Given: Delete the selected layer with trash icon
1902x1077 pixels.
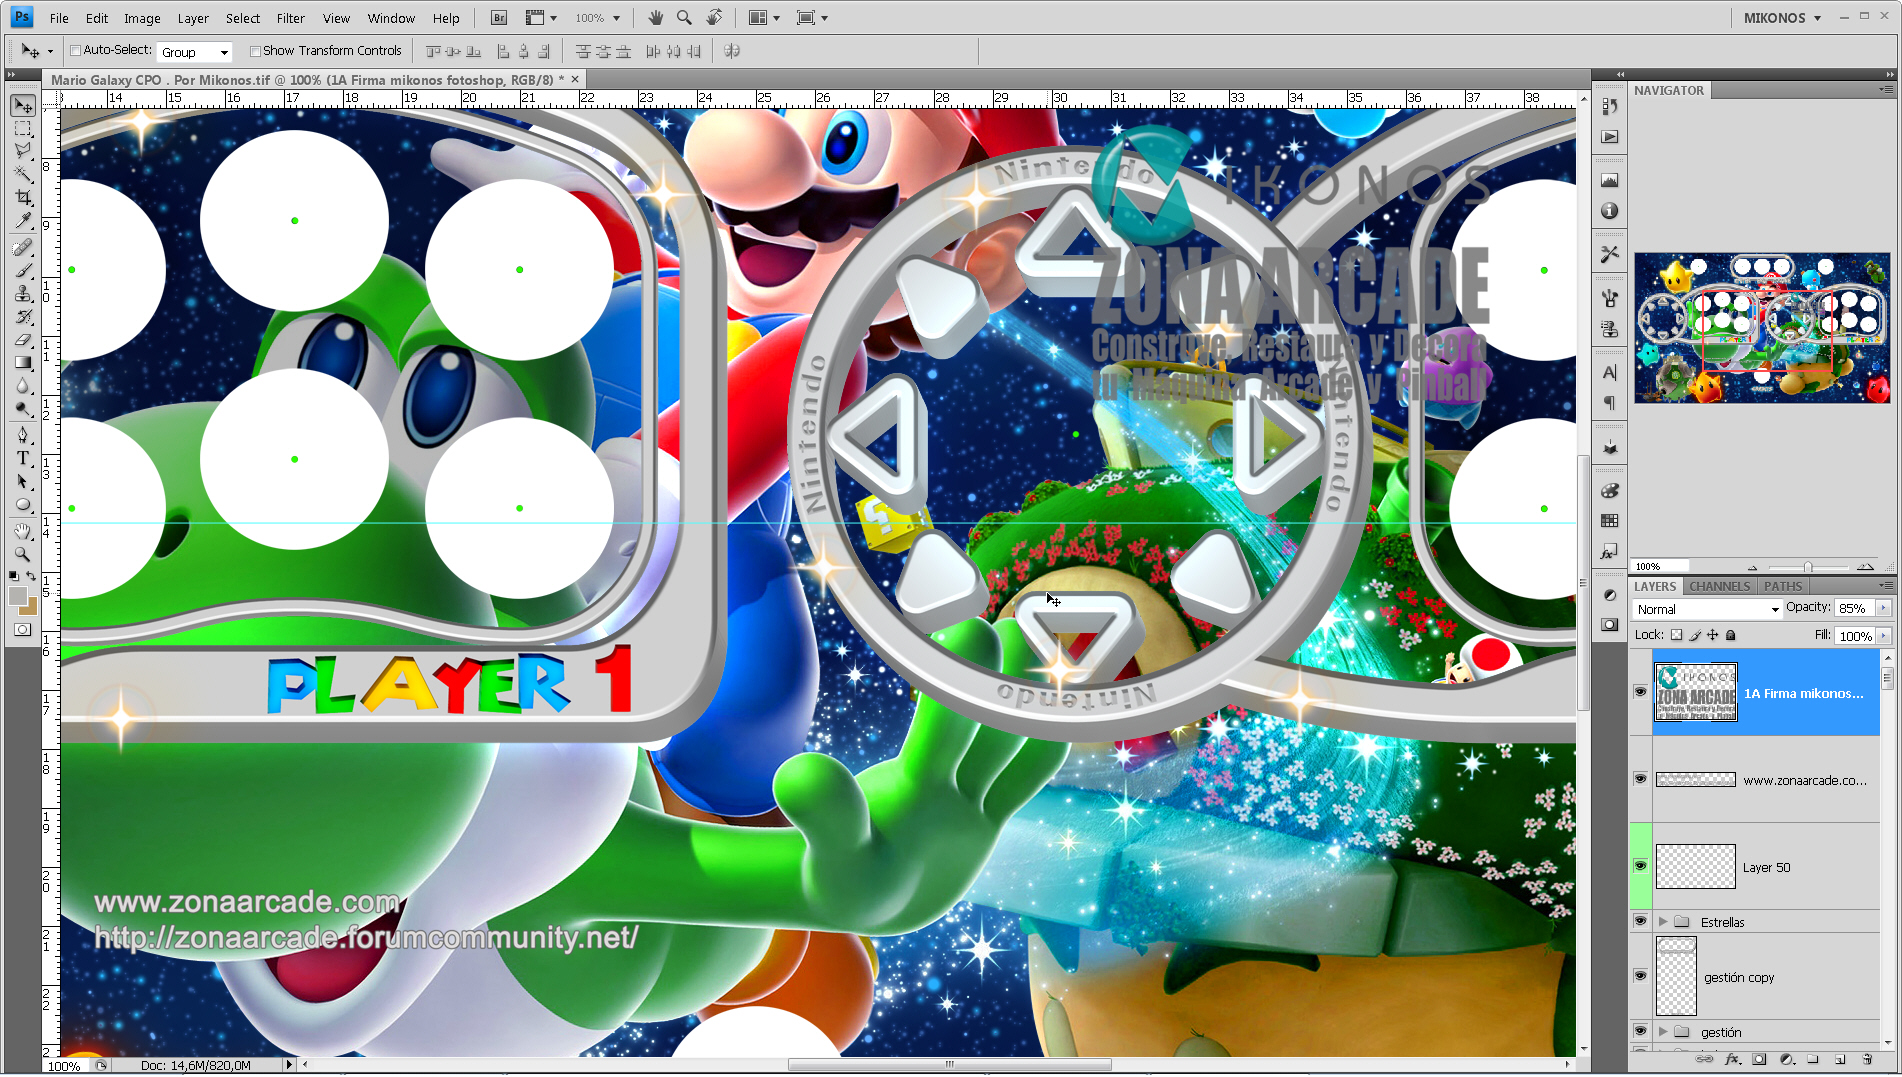Looking at the screenshot, I should (x=1867, y=1059).
